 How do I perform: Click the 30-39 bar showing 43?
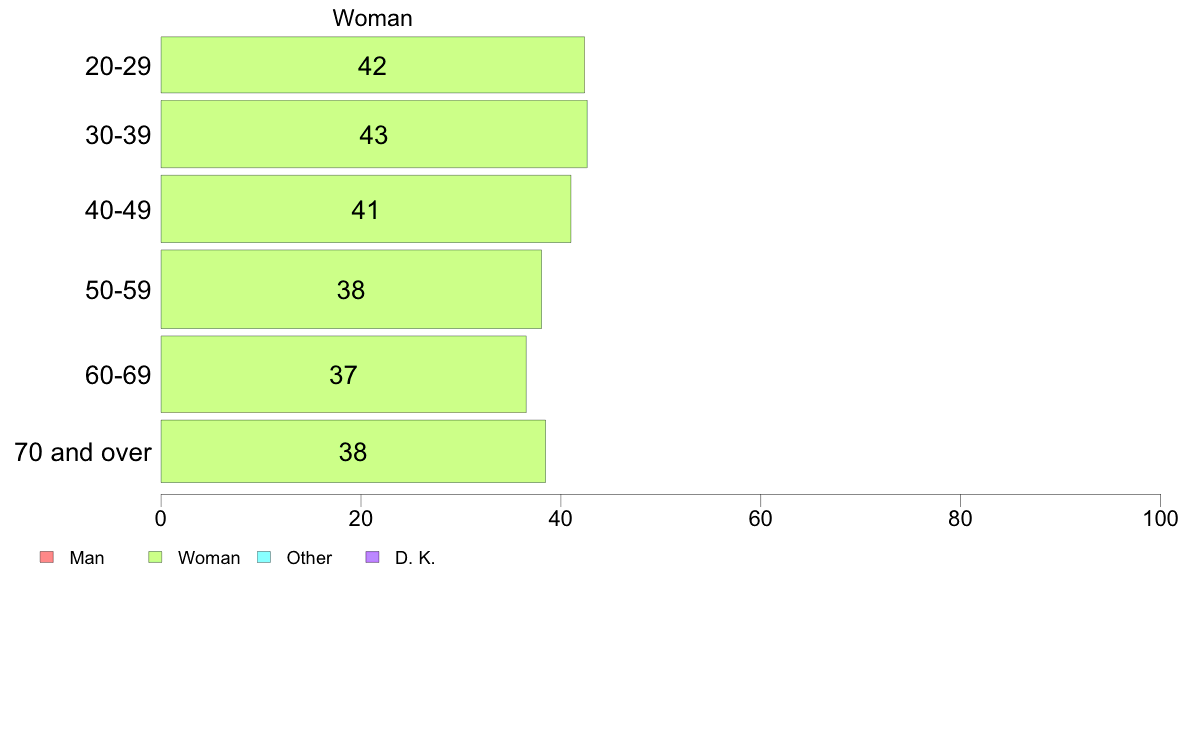[x=374, y=134]
